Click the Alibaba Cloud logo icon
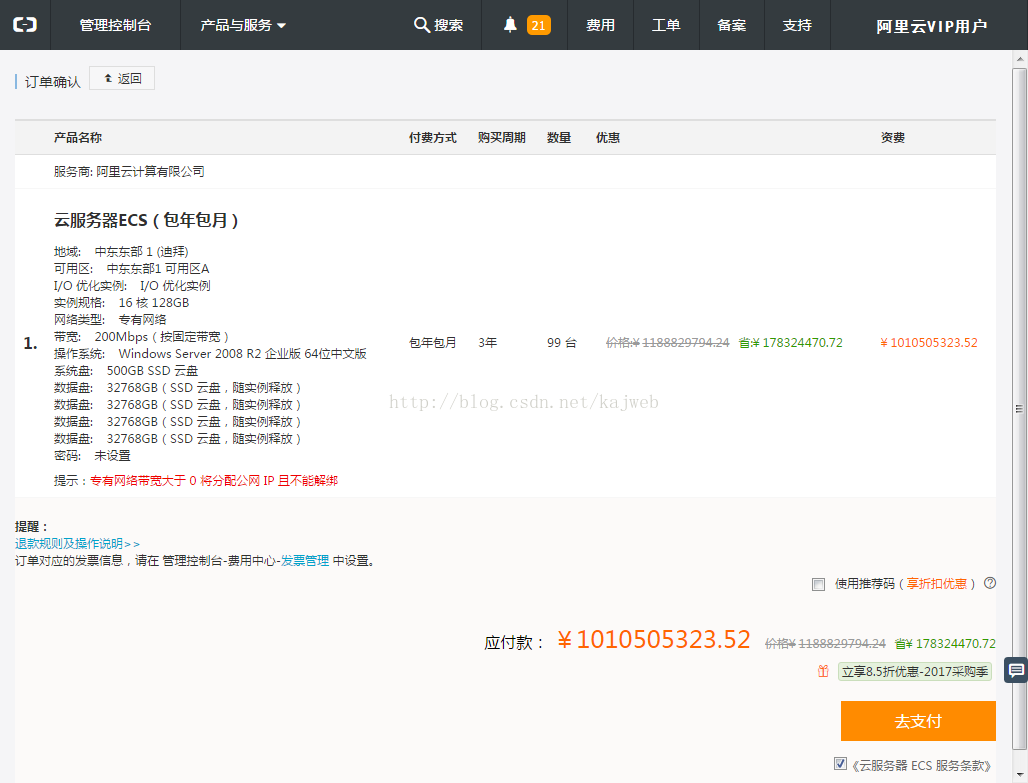The height and width of the screenshot is (783, 1028). coord(24,25)
